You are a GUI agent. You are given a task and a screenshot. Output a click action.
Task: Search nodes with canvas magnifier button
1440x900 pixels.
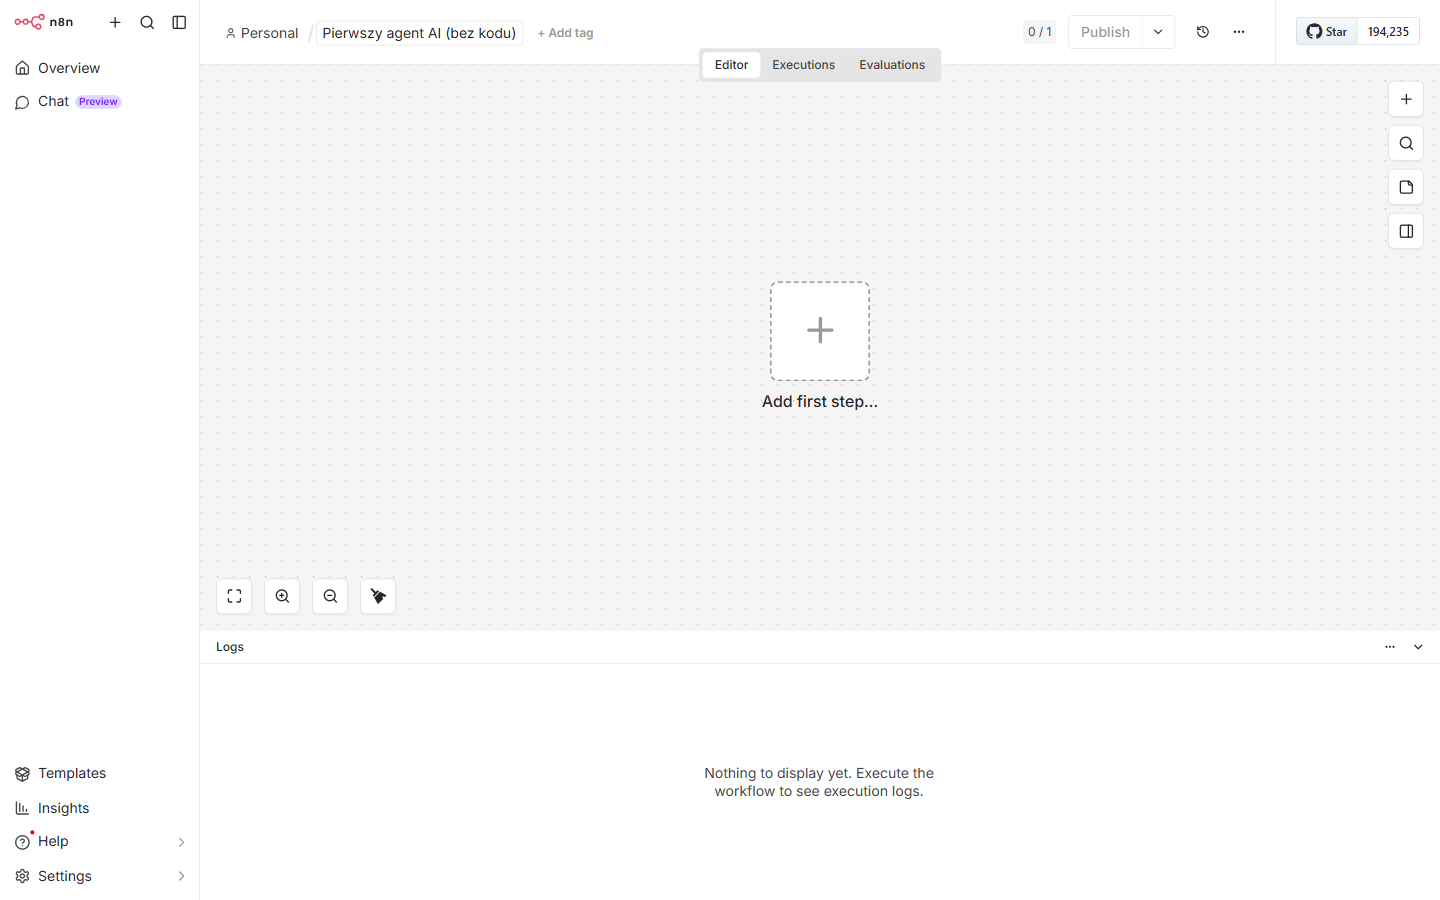pyautogui.click(x=1406, y=143)
